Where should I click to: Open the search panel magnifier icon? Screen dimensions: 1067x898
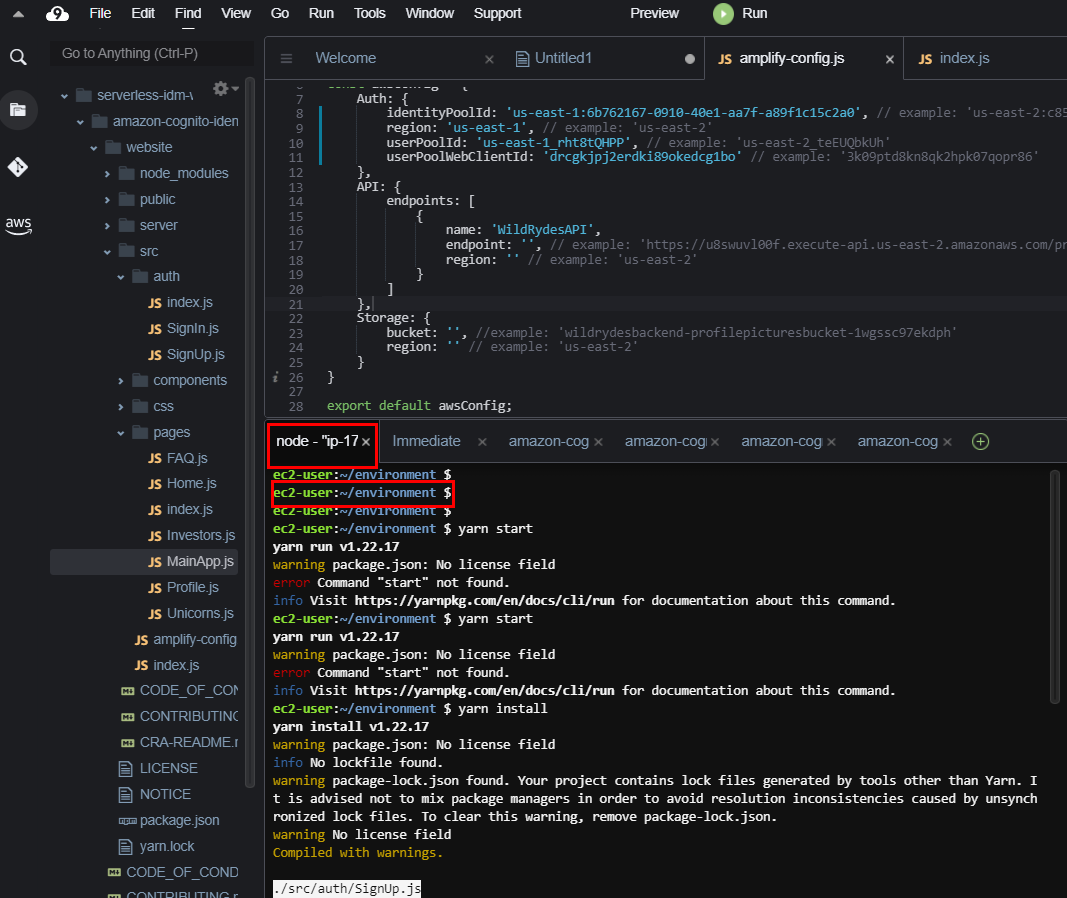pos(18,57)
